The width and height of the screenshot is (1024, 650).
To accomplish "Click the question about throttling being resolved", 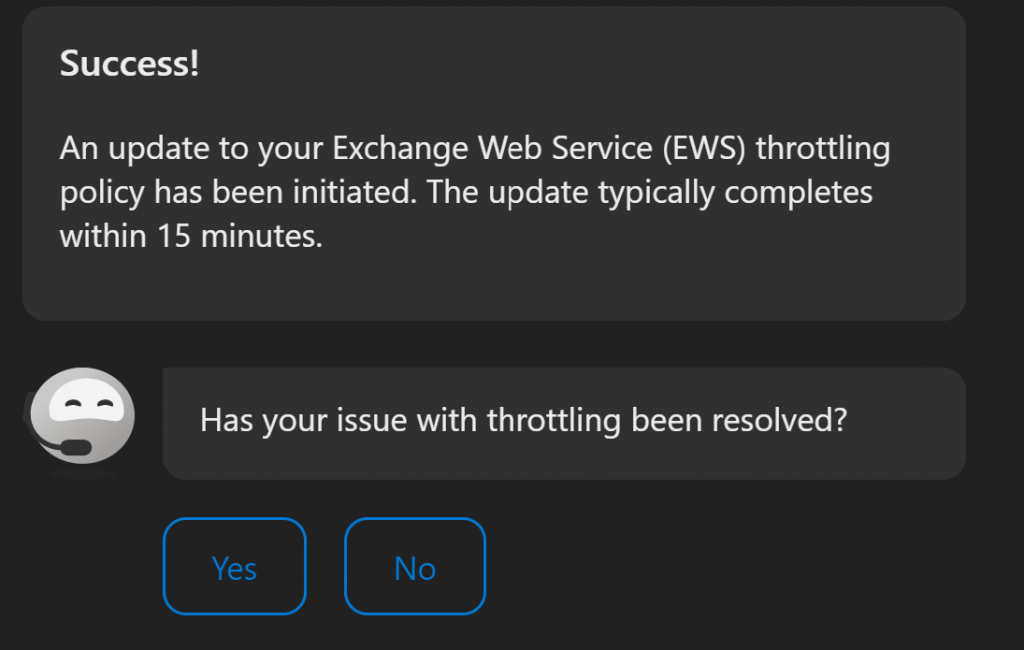I will [523, 420].
